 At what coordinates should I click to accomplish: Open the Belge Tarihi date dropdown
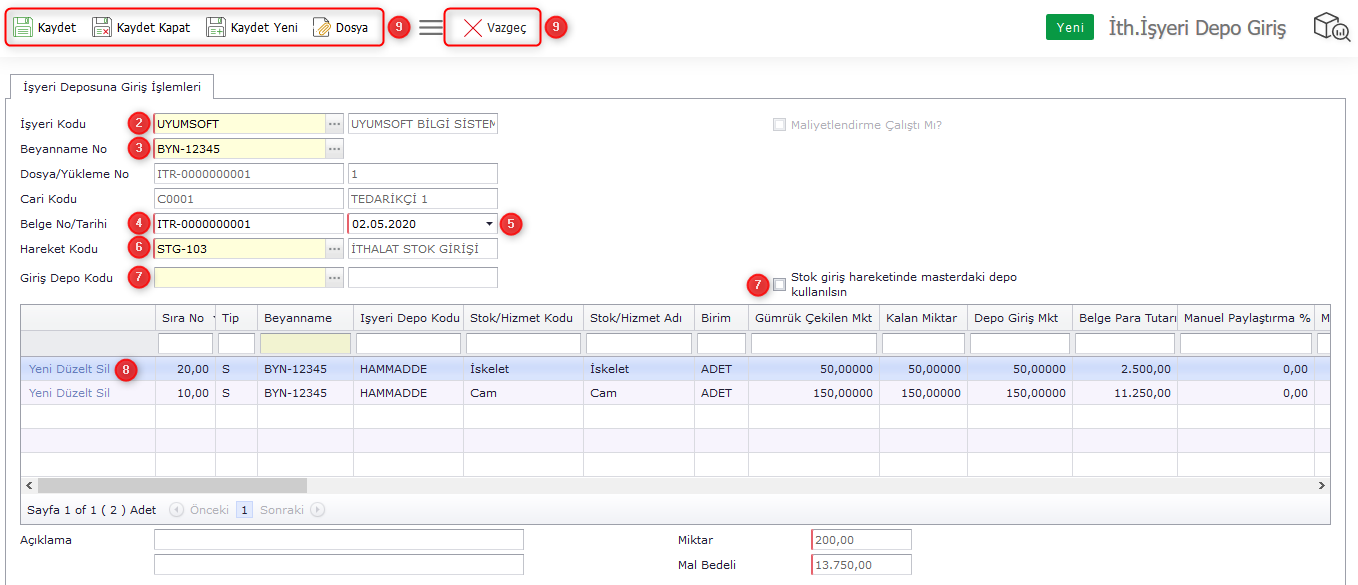(x=489, y=224)
